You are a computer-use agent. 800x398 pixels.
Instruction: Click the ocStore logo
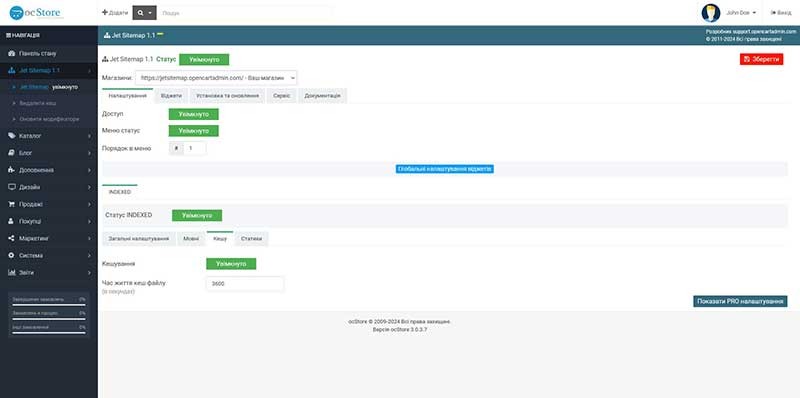[x=36, y=13]
